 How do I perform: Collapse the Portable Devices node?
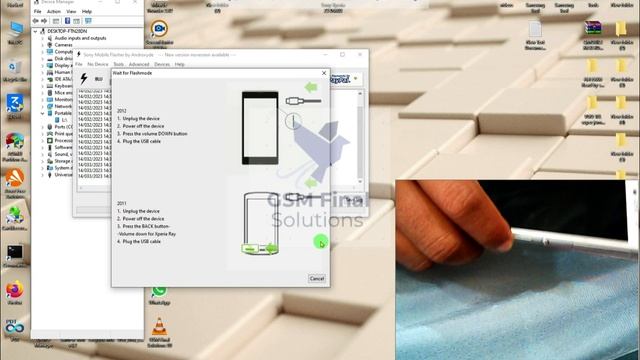point(42,113)
